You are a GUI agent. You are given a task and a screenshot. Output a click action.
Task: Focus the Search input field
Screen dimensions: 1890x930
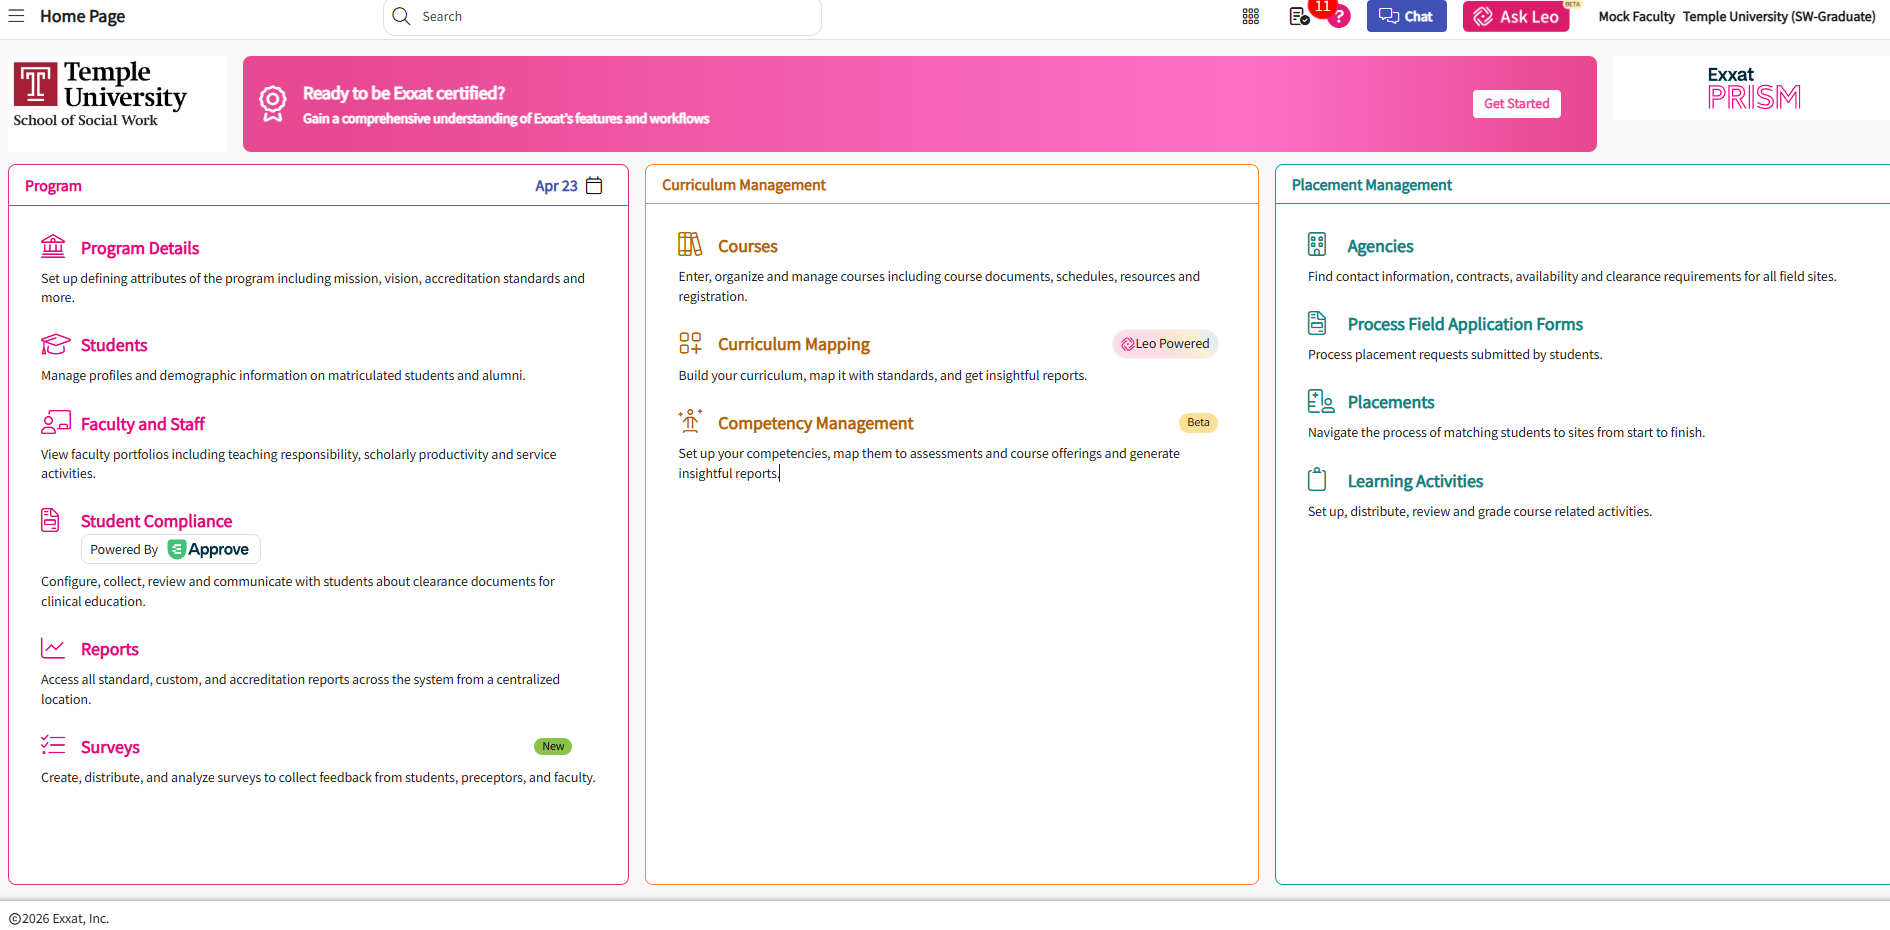(602, 17)
